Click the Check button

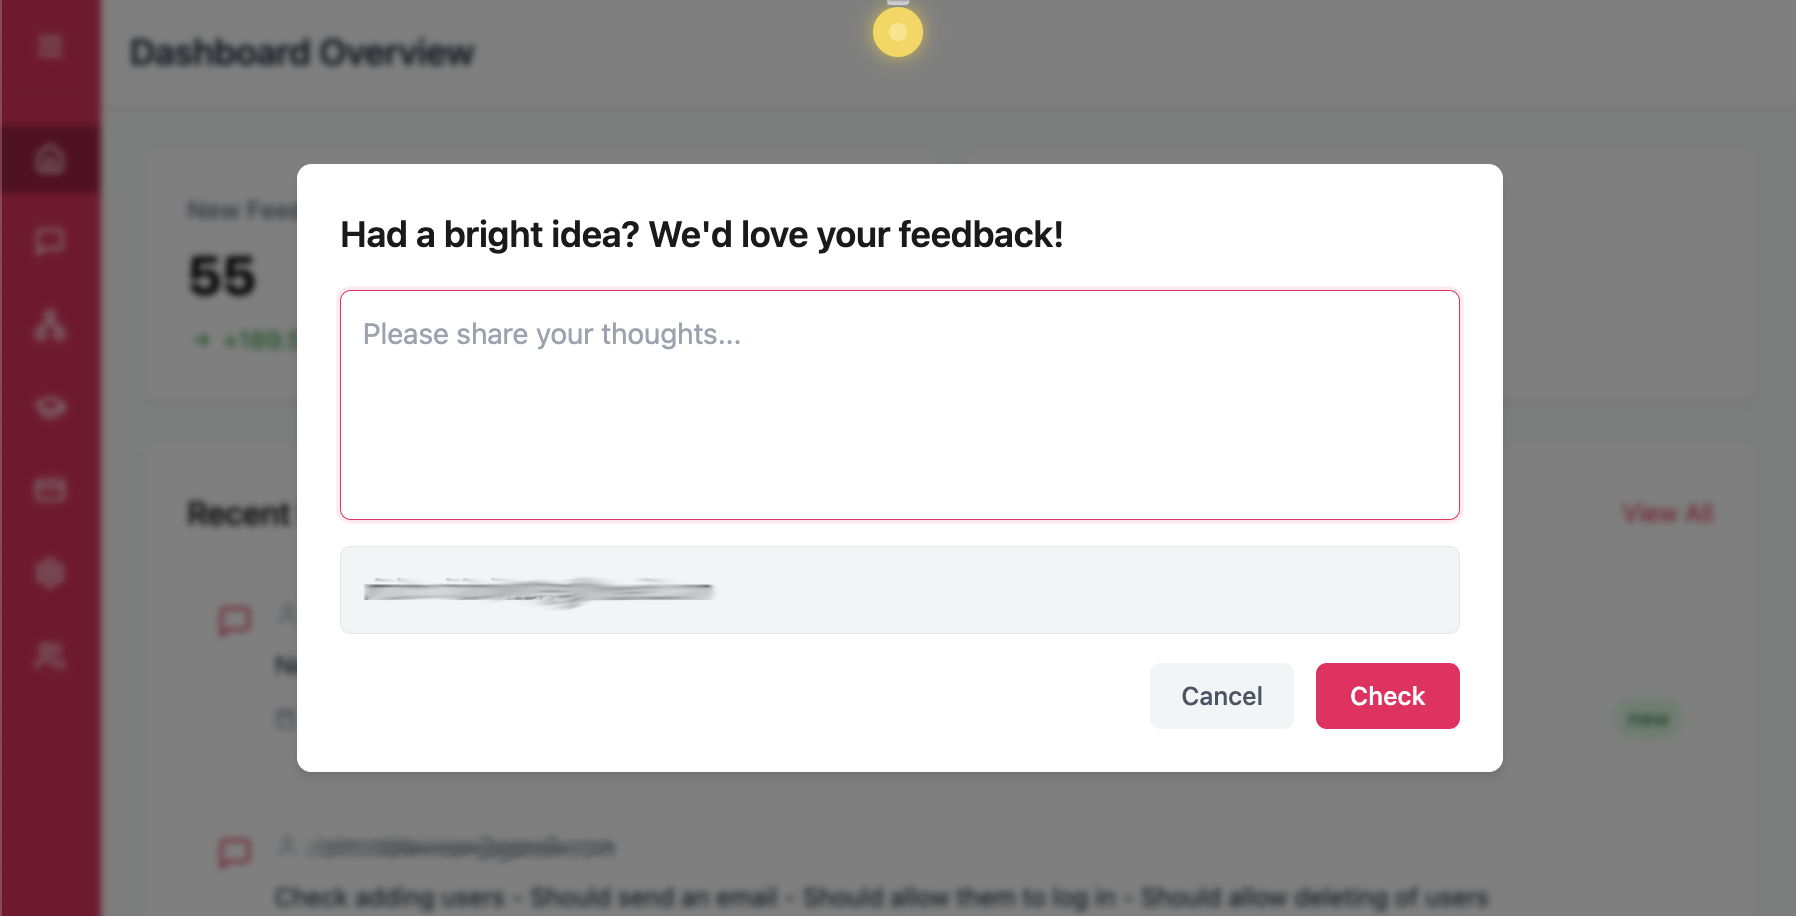(1388, 696)
